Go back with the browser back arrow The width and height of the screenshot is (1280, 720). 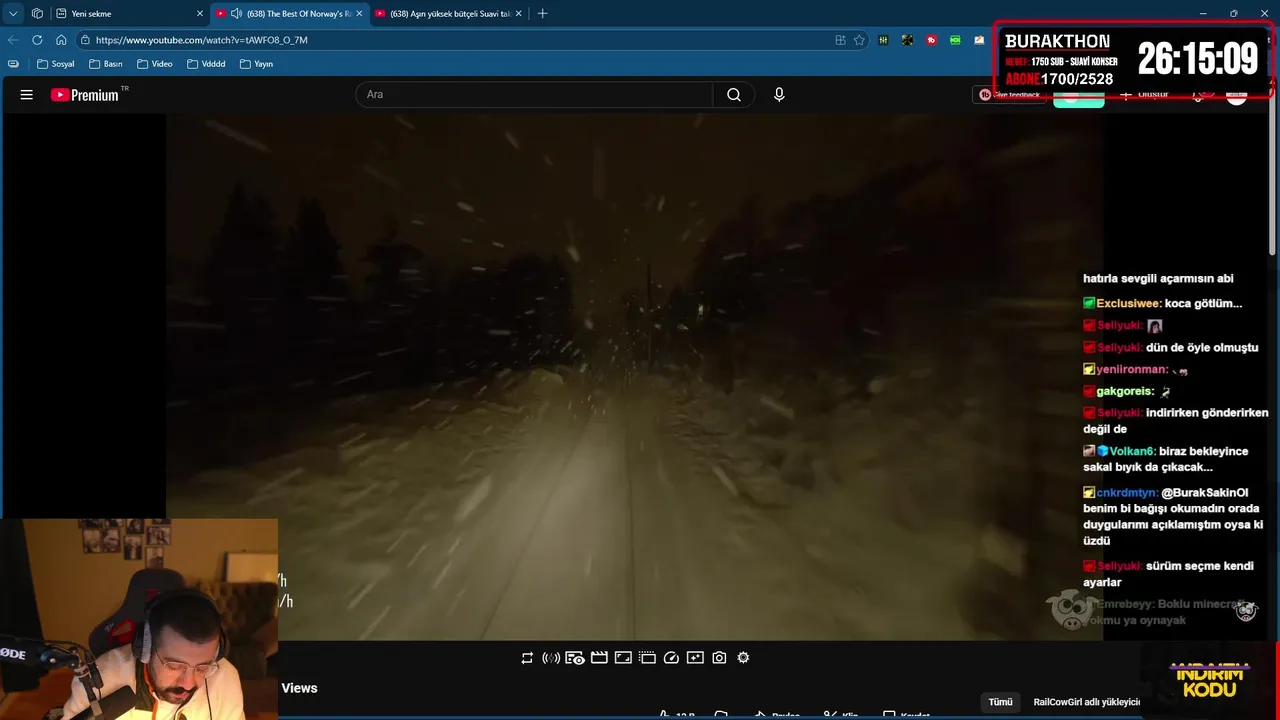pos(13,40)
